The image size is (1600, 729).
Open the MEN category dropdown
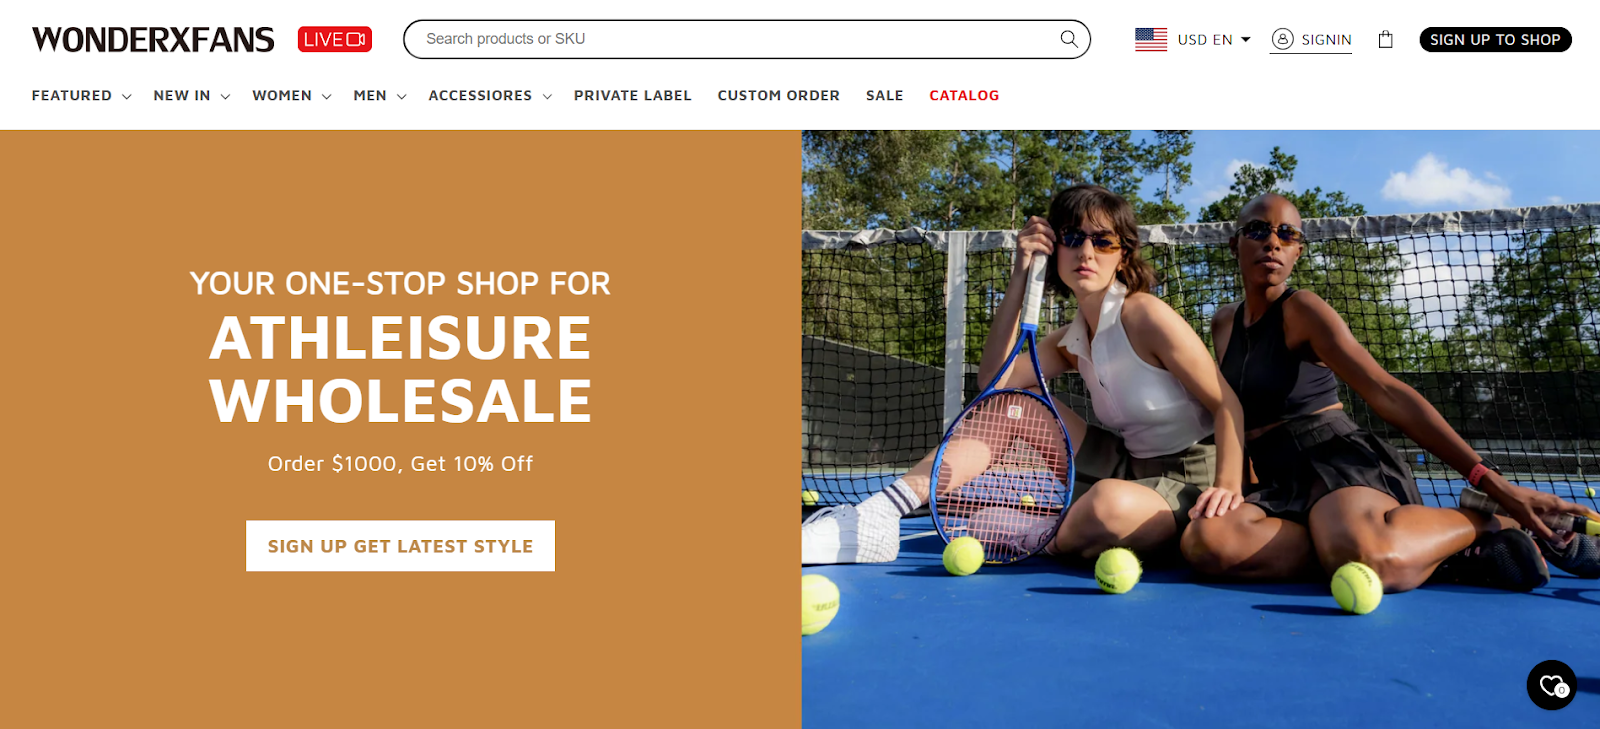(380, 96)
